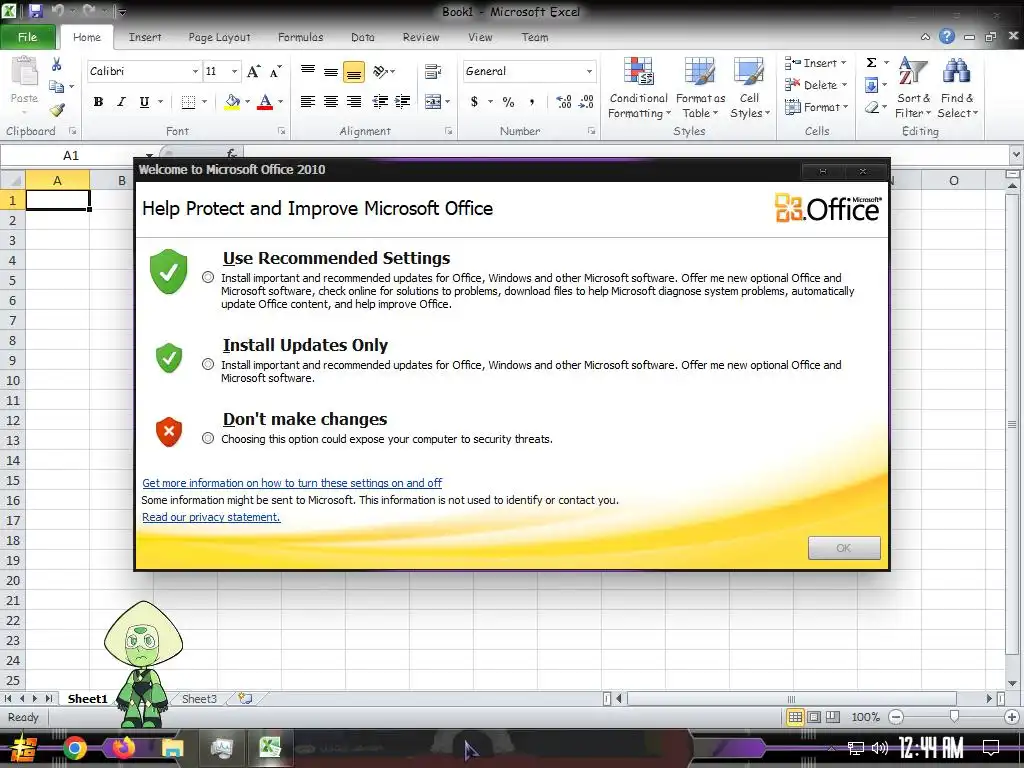The image size is (1024, 768).
Task: Select Install Updates Only radio button
Action: (x=208, y=364)
